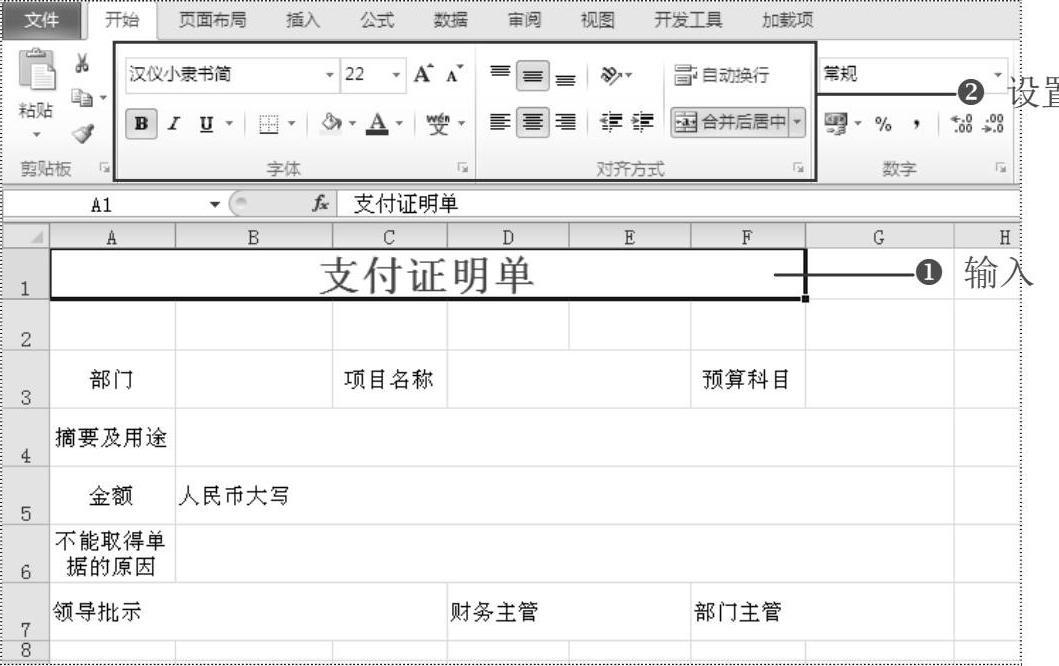This screenshot has height=666, width=1059.
Task: Switch to 加载项 tab
Action: (787, 20)
